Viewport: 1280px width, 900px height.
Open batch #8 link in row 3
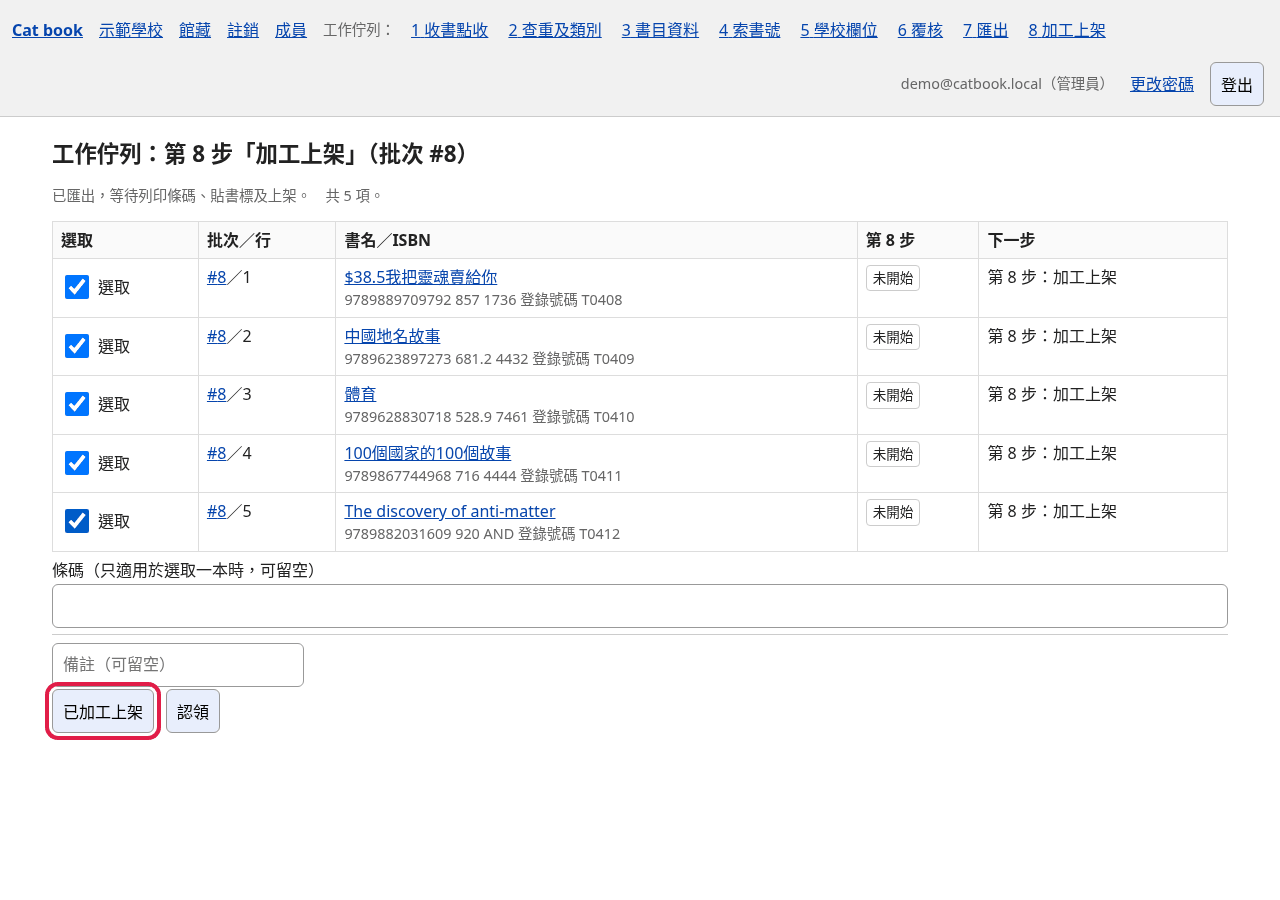[217, 394]
